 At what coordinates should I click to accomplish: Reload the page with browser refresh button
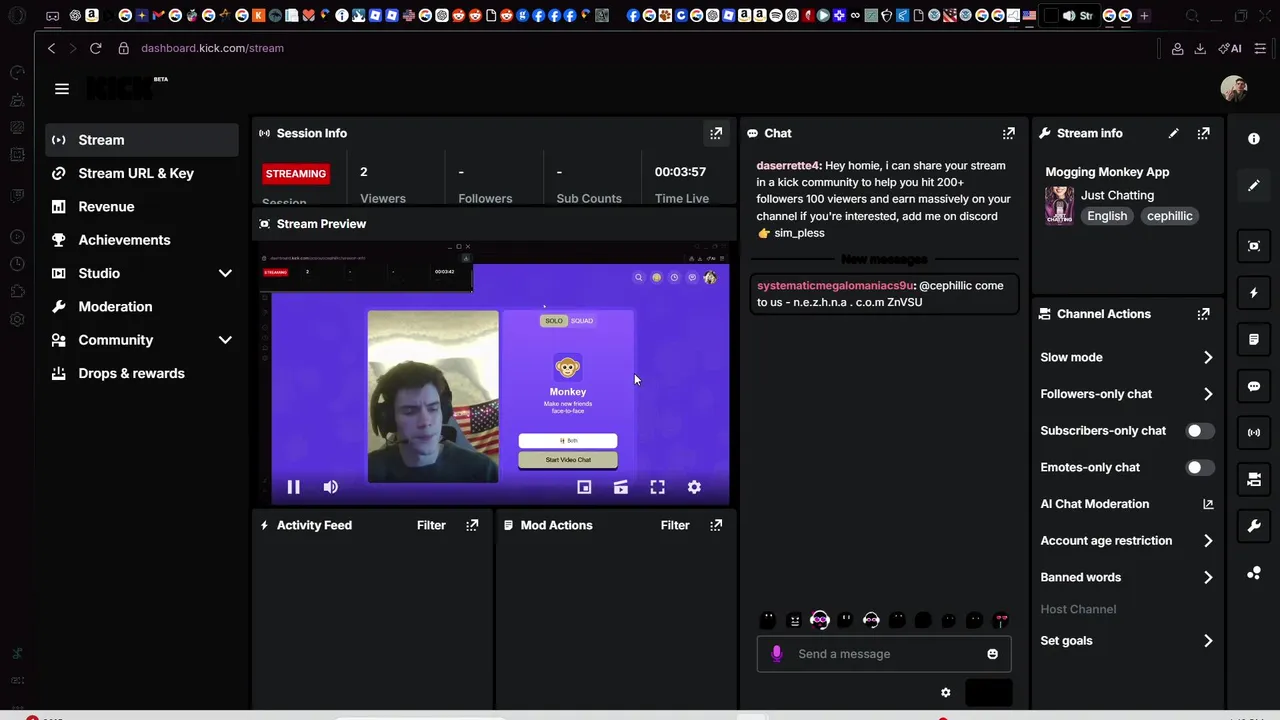(95, 48)
